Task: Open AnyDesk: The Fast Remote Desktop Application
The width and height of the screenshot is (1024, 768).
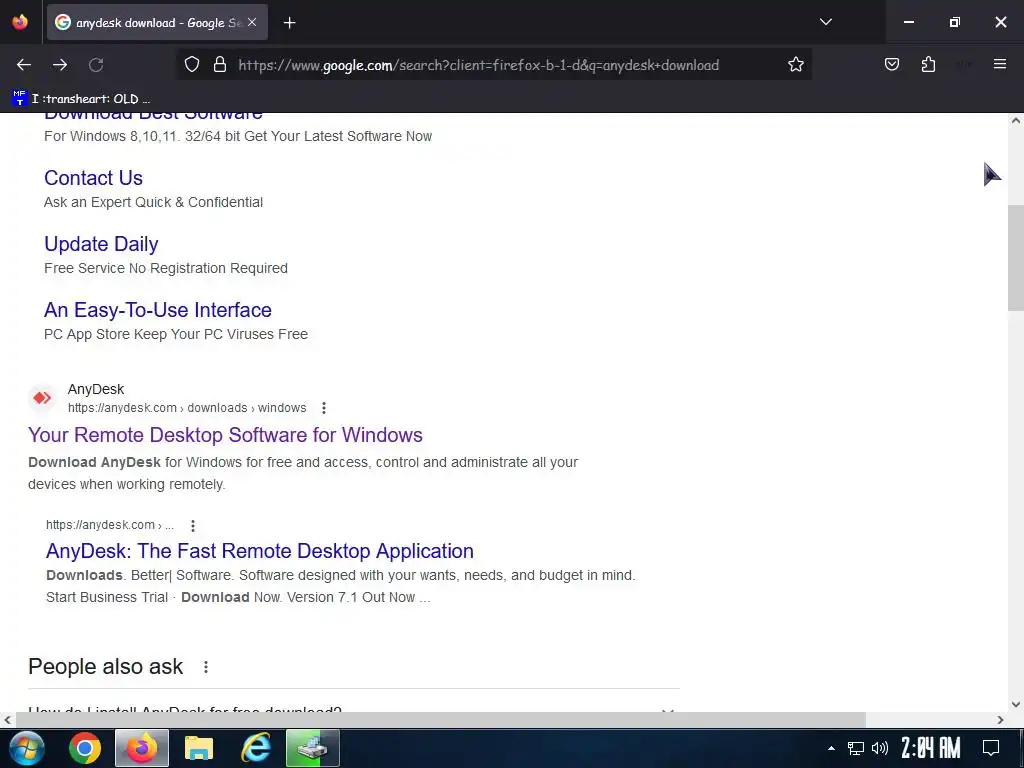Action: pos(259,551)
